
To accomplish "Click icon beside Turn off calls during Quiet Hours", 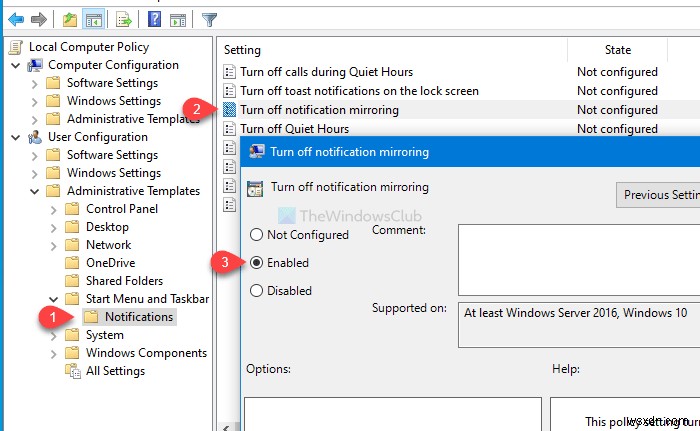I will [229, 72].
